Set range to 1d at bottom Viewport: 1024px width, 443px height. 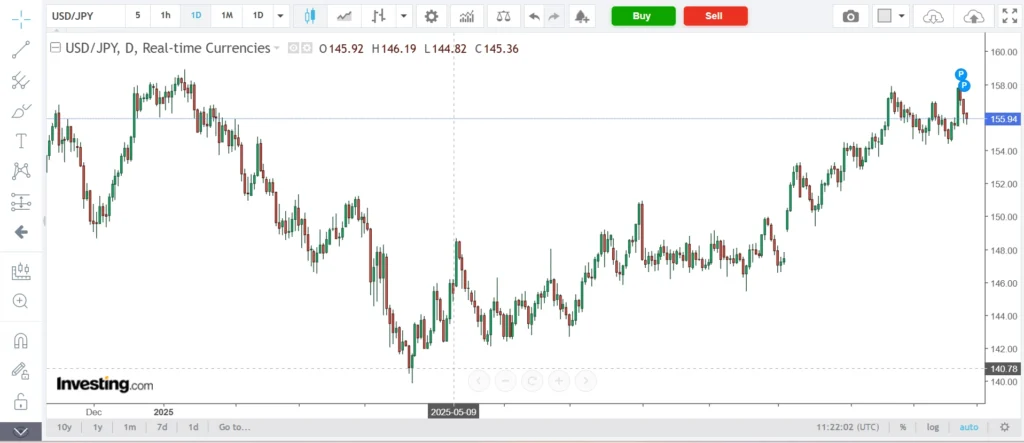(x=193, y=427)
